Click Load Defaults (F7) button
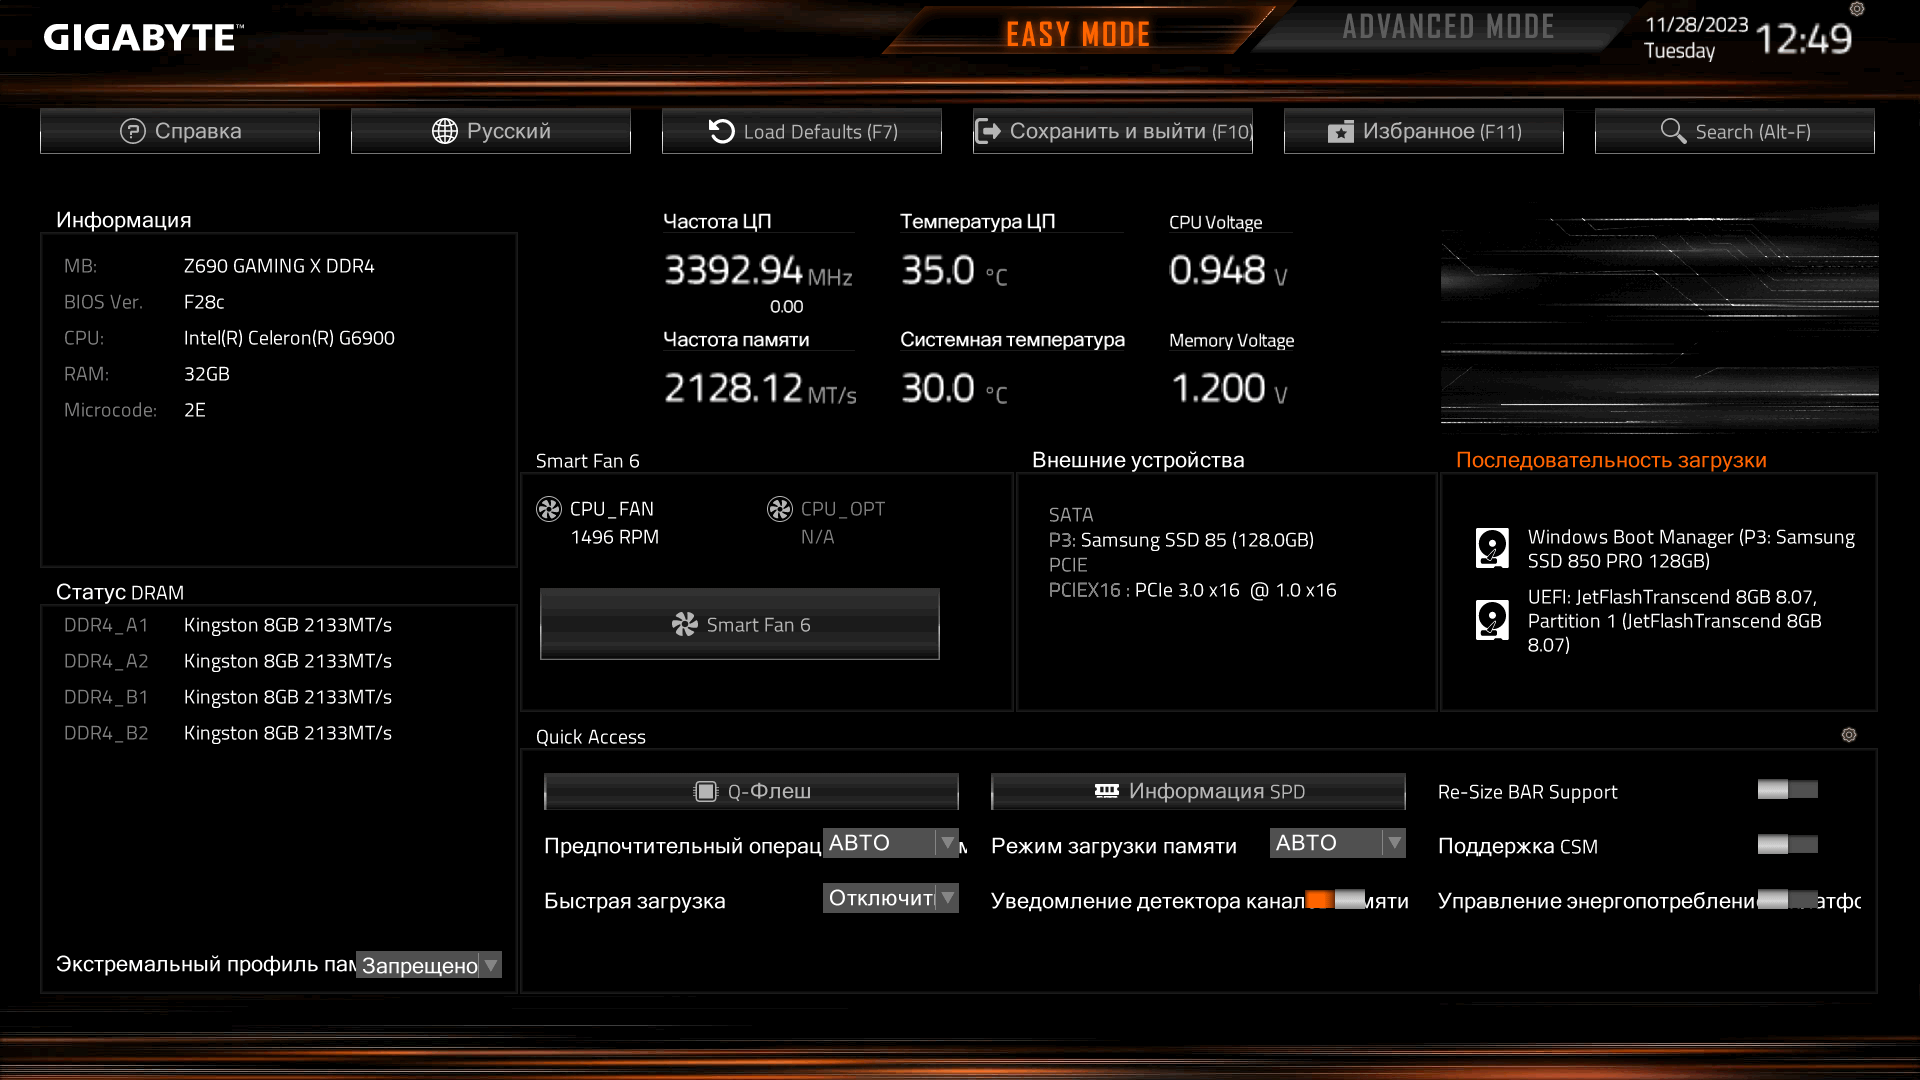Viewport: 1920px width, 1080px height. (802, 131)
